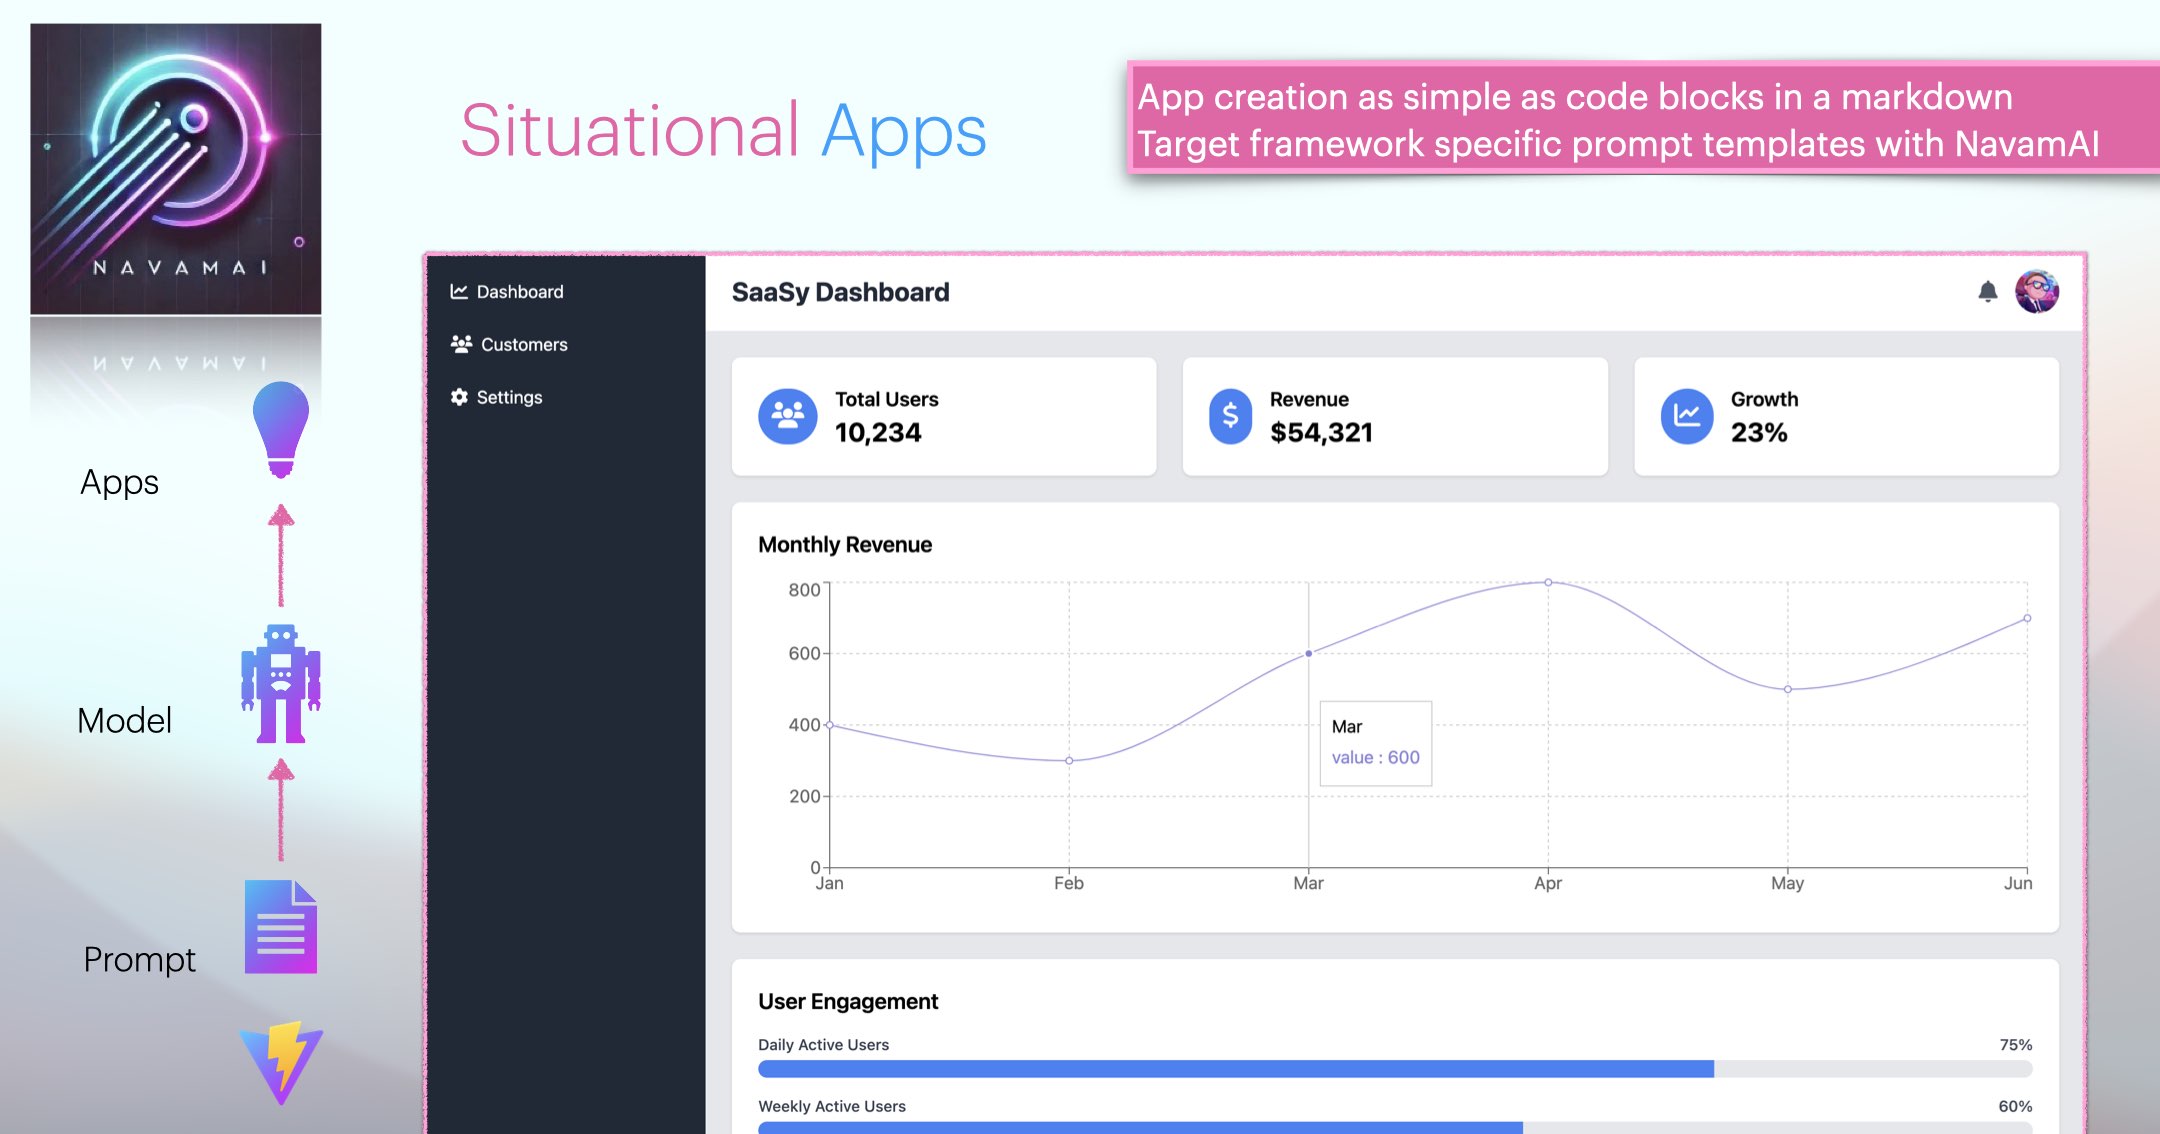Click the SaaSy Dashboard title
Screen dimensions: 2160x1134
coord(841,292)
